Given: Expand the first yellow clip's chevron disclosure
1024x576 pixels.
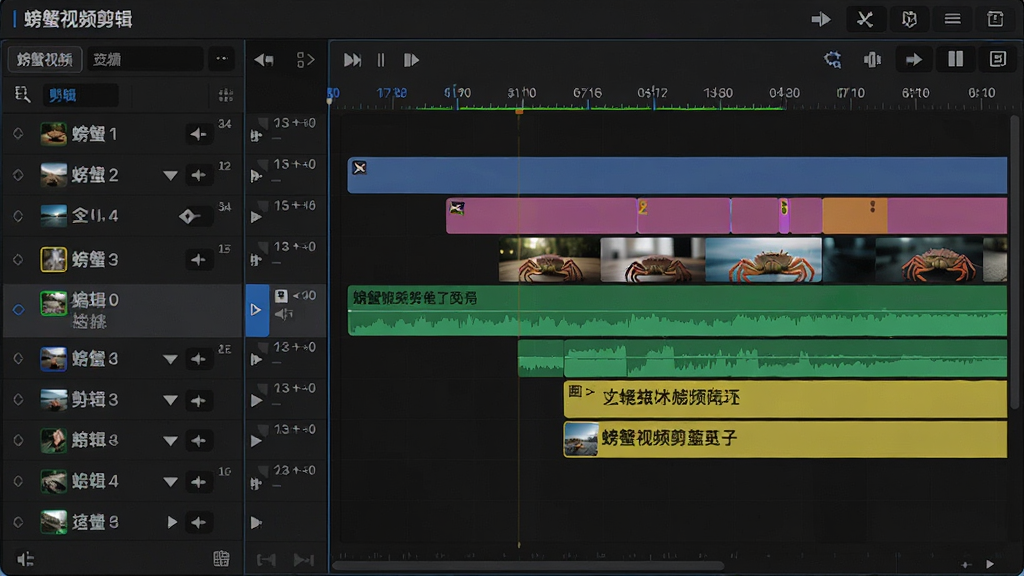Looking at the screenshot, I should (590, 392).
